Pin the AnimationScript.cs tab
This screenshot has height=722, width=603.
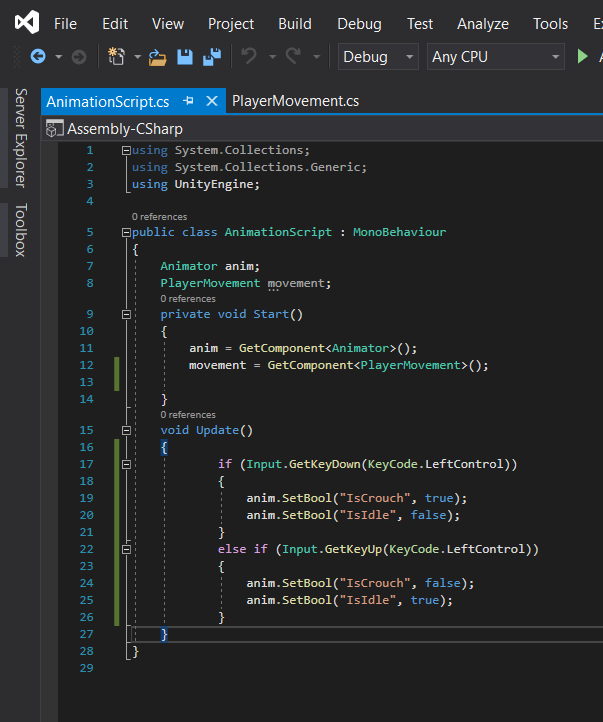(188, 101)
